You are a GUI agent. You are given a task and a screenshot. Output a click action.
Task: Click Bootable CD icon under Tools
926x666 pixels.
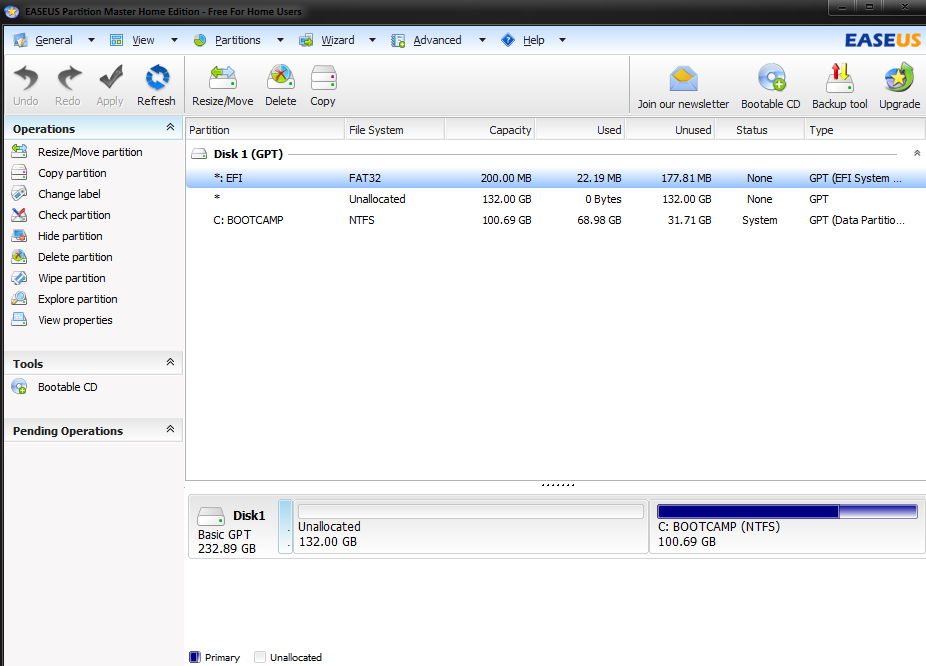(x=19, y=387)
